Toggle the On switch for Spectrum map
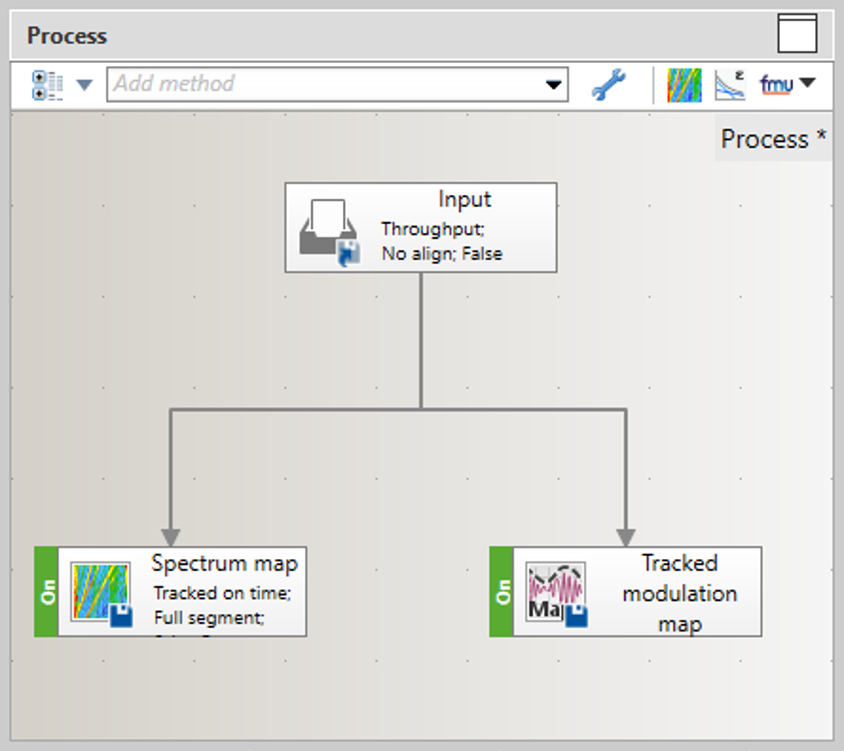The width and height of the screenshot is (844, 751). [x=47, y=592]
